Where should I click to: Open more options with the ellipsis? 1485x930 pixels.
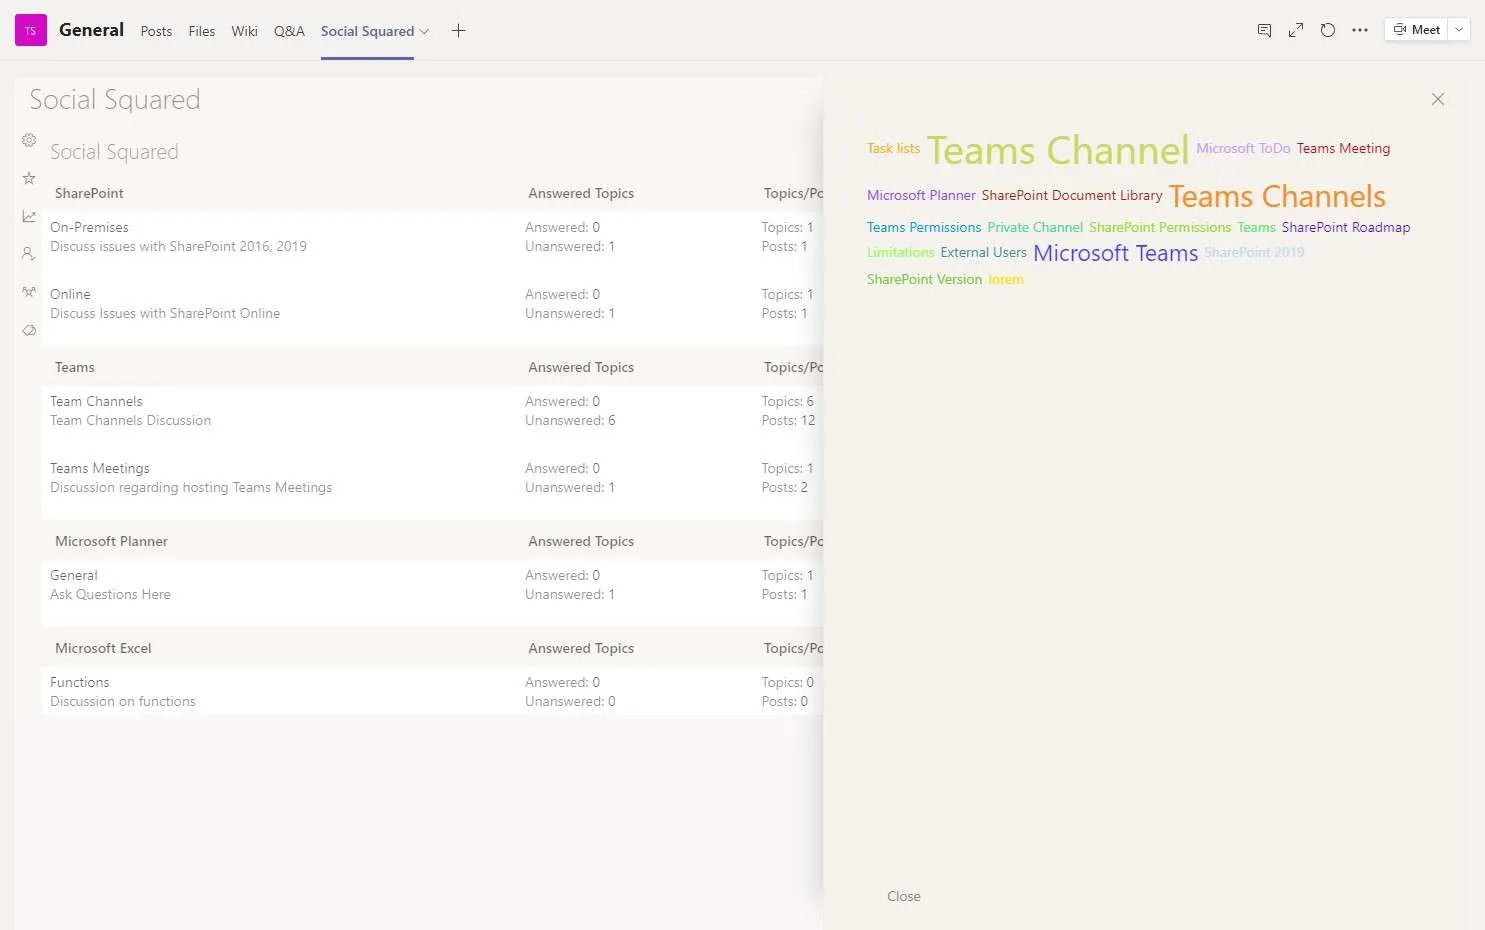click(1360, 30)
